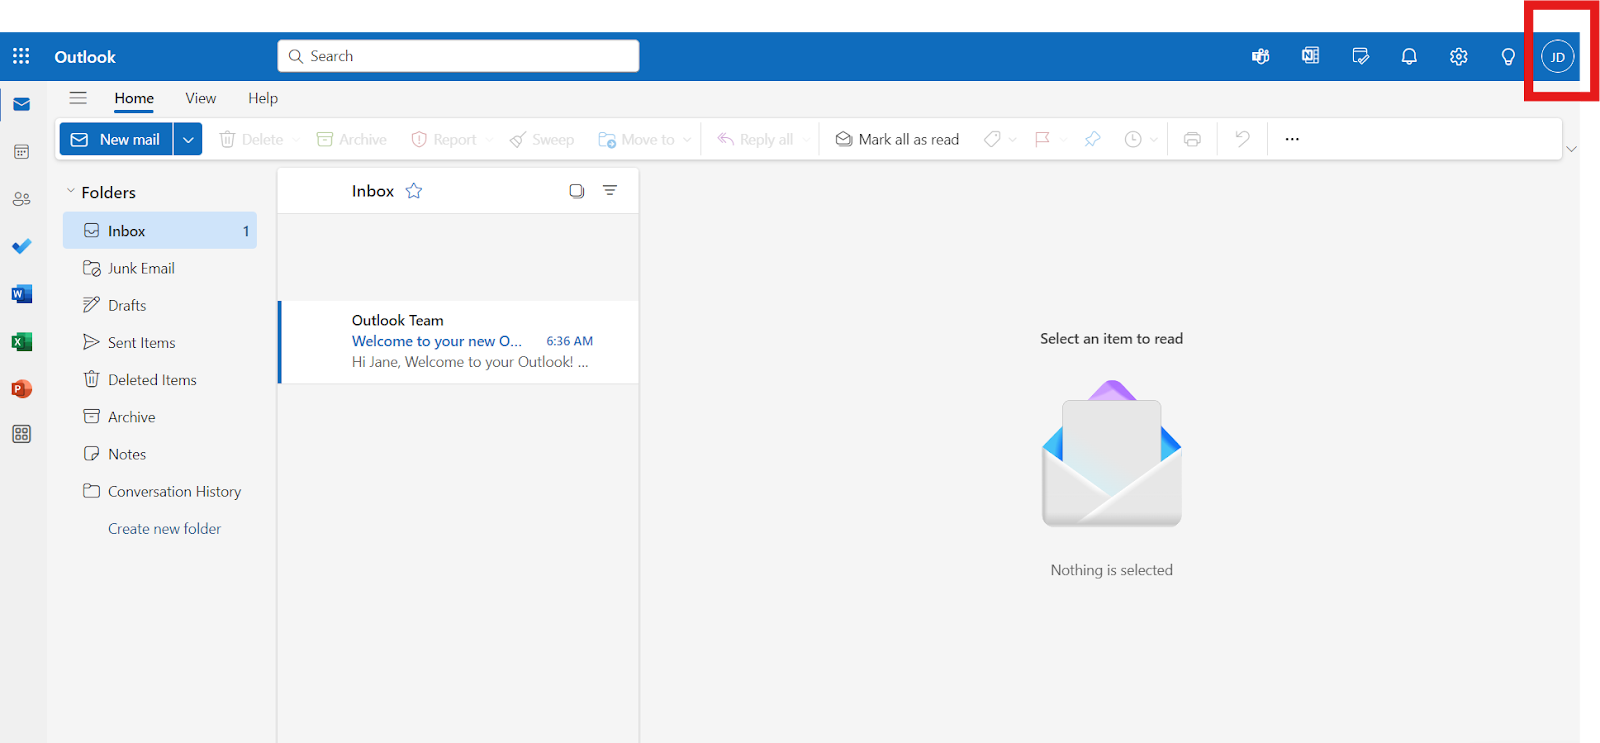The image size is (1600, 743).
Task: Click the Inbox heading in message list
Action: [x=373, y=191]
